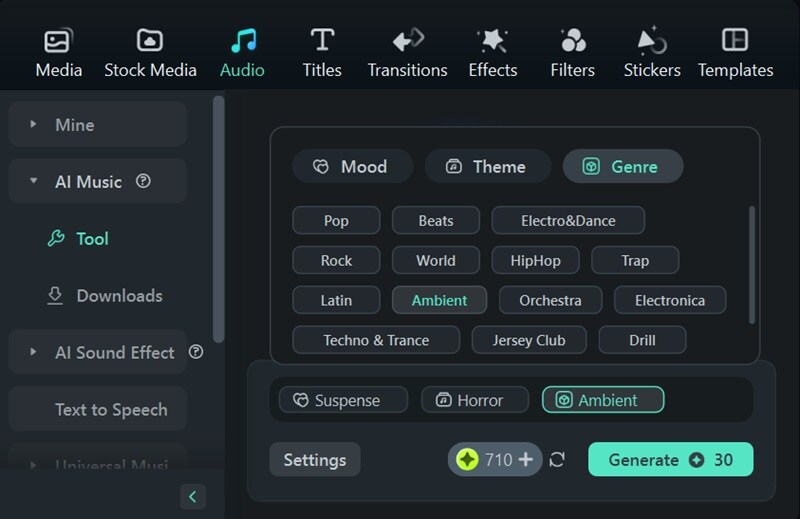Choose the HipHop genre
This screenshot has height=519, width=800.
click(535, 260)
